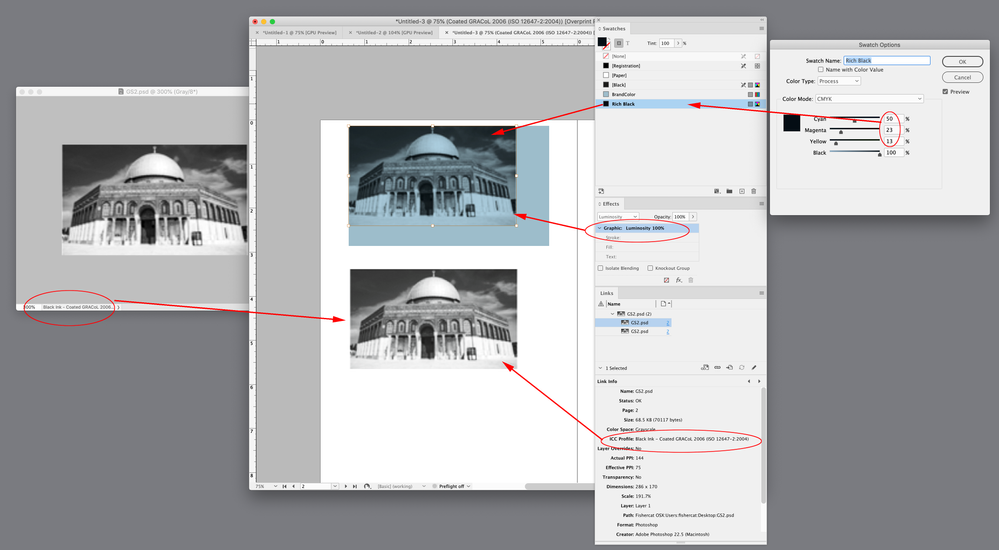Select the BrandColor swatch
Image resolution: width=999 pixels, height=550 pixels.
[x=679, y=94]
